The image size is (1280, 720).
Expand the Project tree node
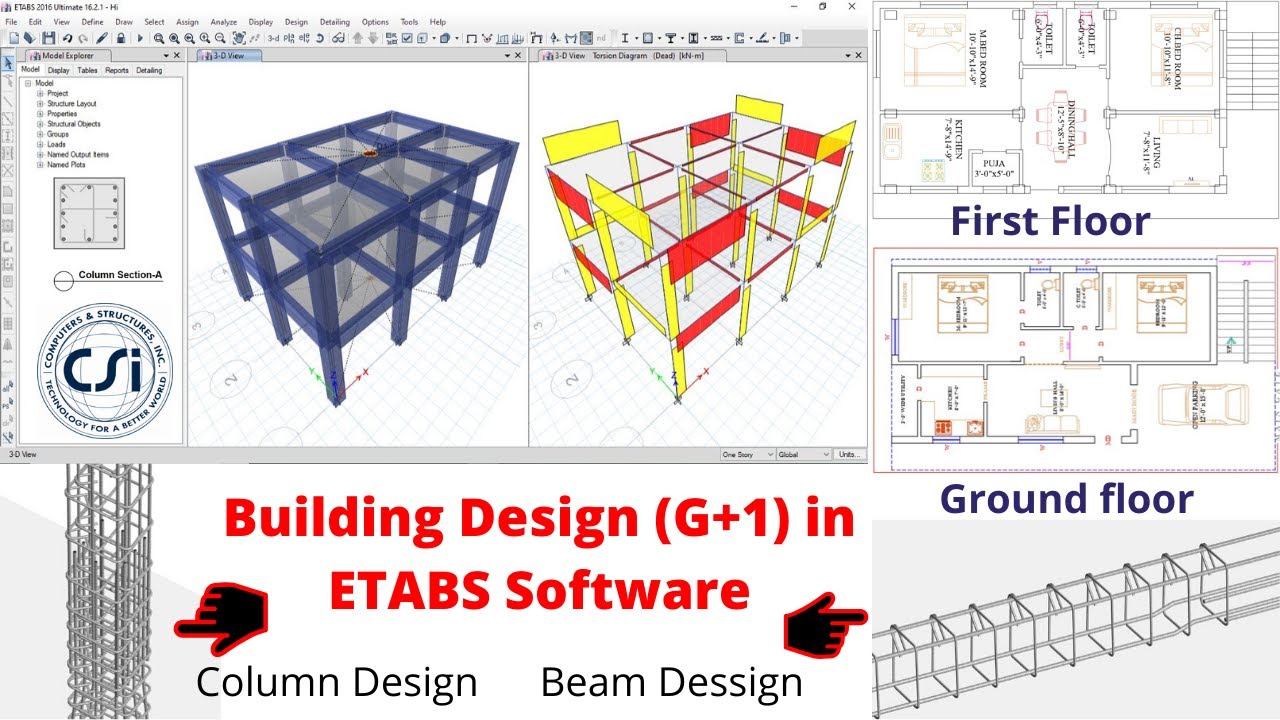41,93
